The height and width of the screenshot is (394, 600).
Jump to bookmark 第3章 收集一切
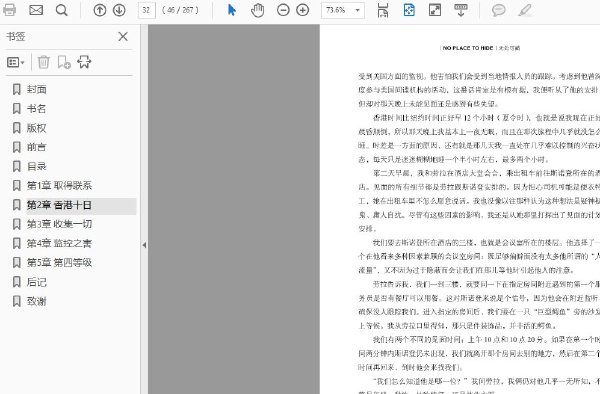click(59, 224)
